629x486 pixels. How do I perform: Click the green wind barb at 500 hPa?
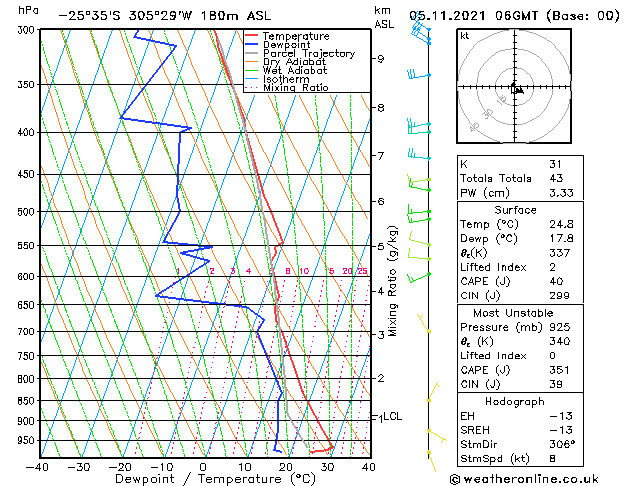coord(419,209)
